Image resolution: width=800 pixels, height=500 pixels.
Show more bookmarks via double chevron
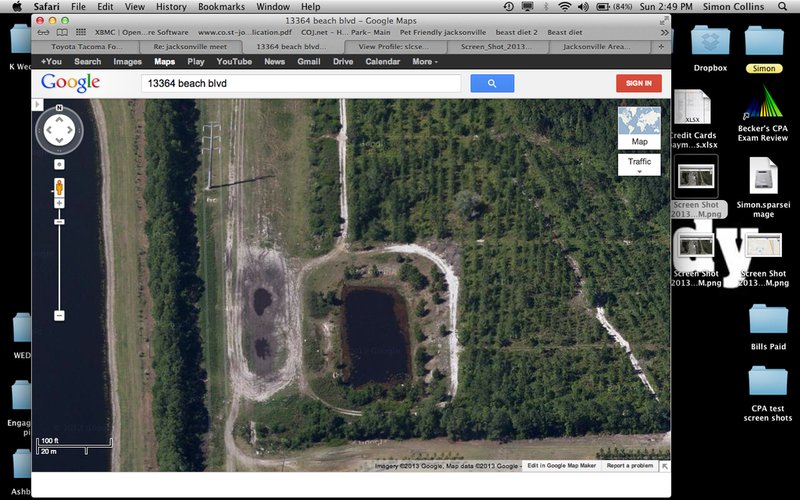pyautogui.click(x=664, y=32)
